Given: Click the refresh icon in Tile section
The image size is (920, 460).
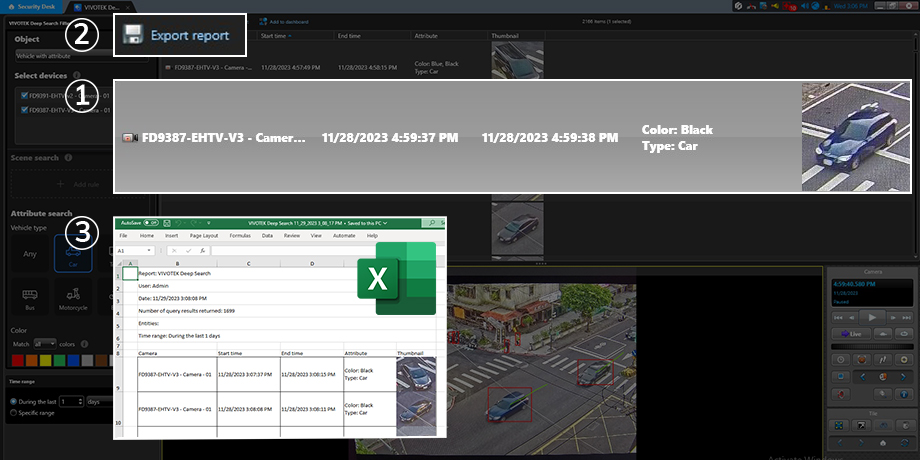Looking at the screenshot, I should click(x=904, y=442).
